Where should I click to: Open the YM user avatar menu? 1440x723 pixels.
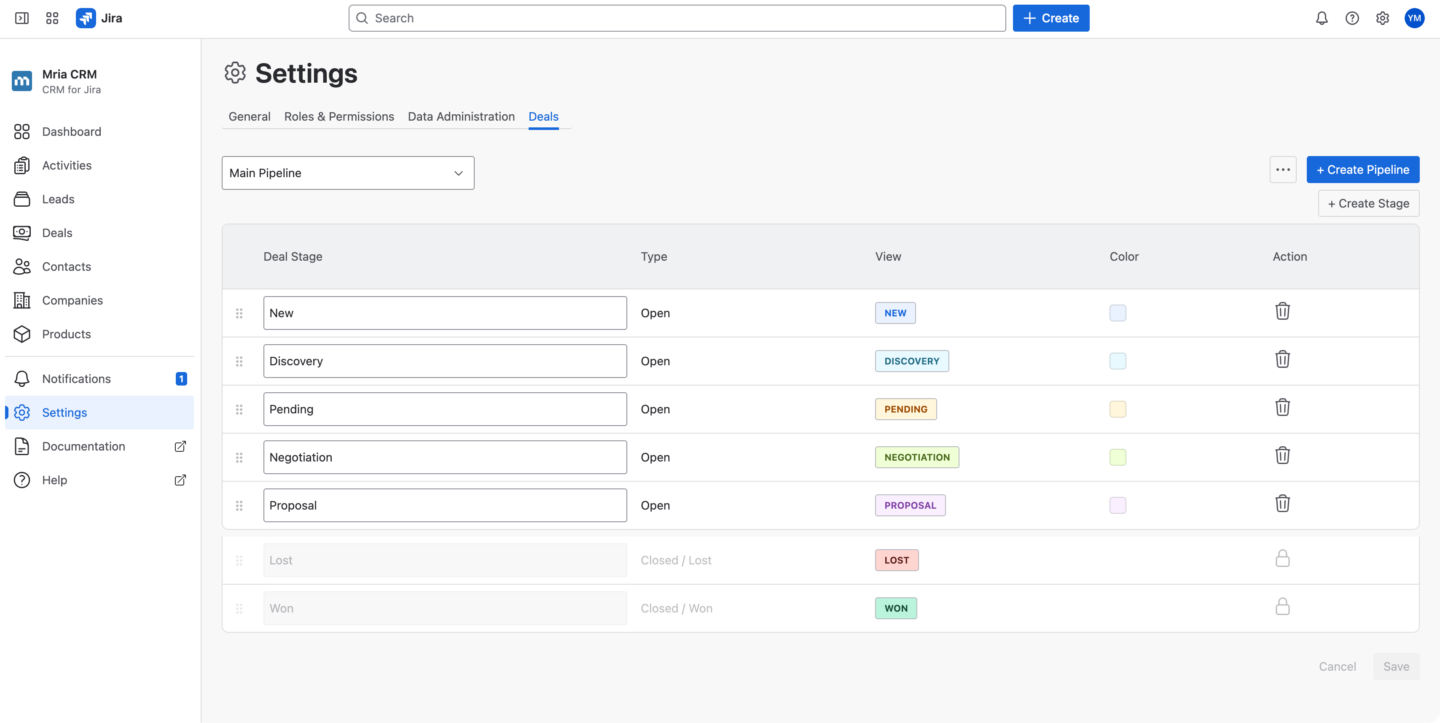(1414, 18)
